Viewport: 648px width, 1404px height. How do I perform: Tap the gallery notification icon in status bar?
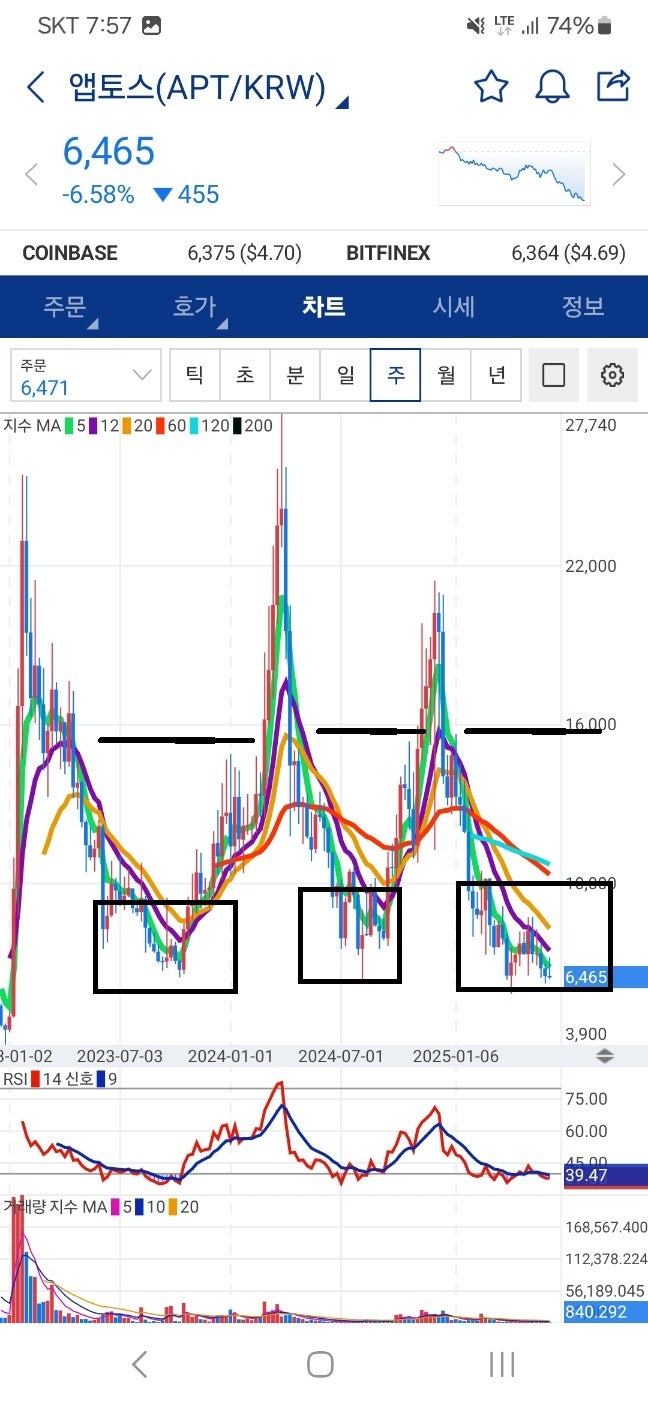(x=151, y=26)
